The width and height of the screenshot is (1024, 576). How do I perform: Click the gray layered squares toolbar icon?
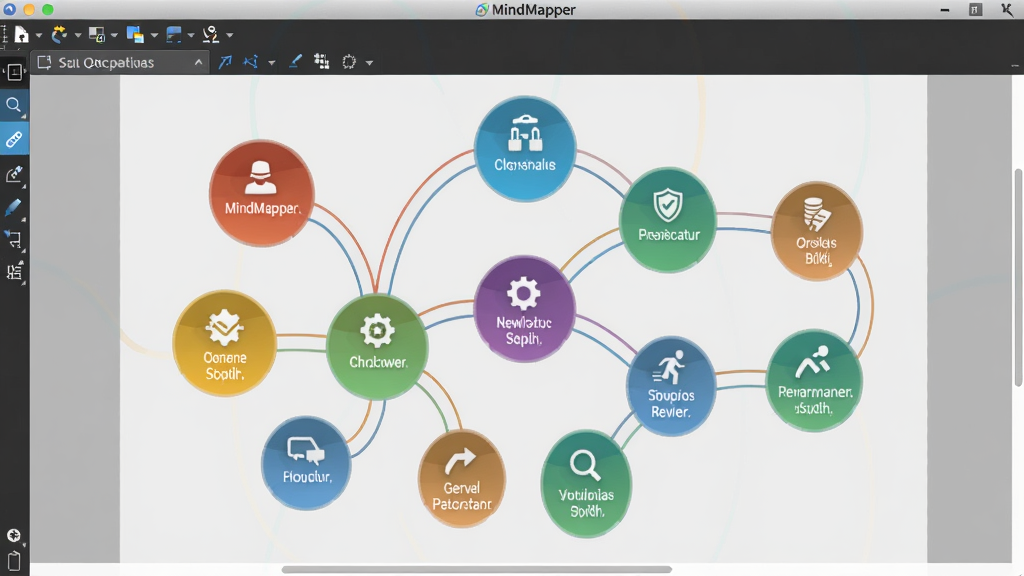pos(97,35)
